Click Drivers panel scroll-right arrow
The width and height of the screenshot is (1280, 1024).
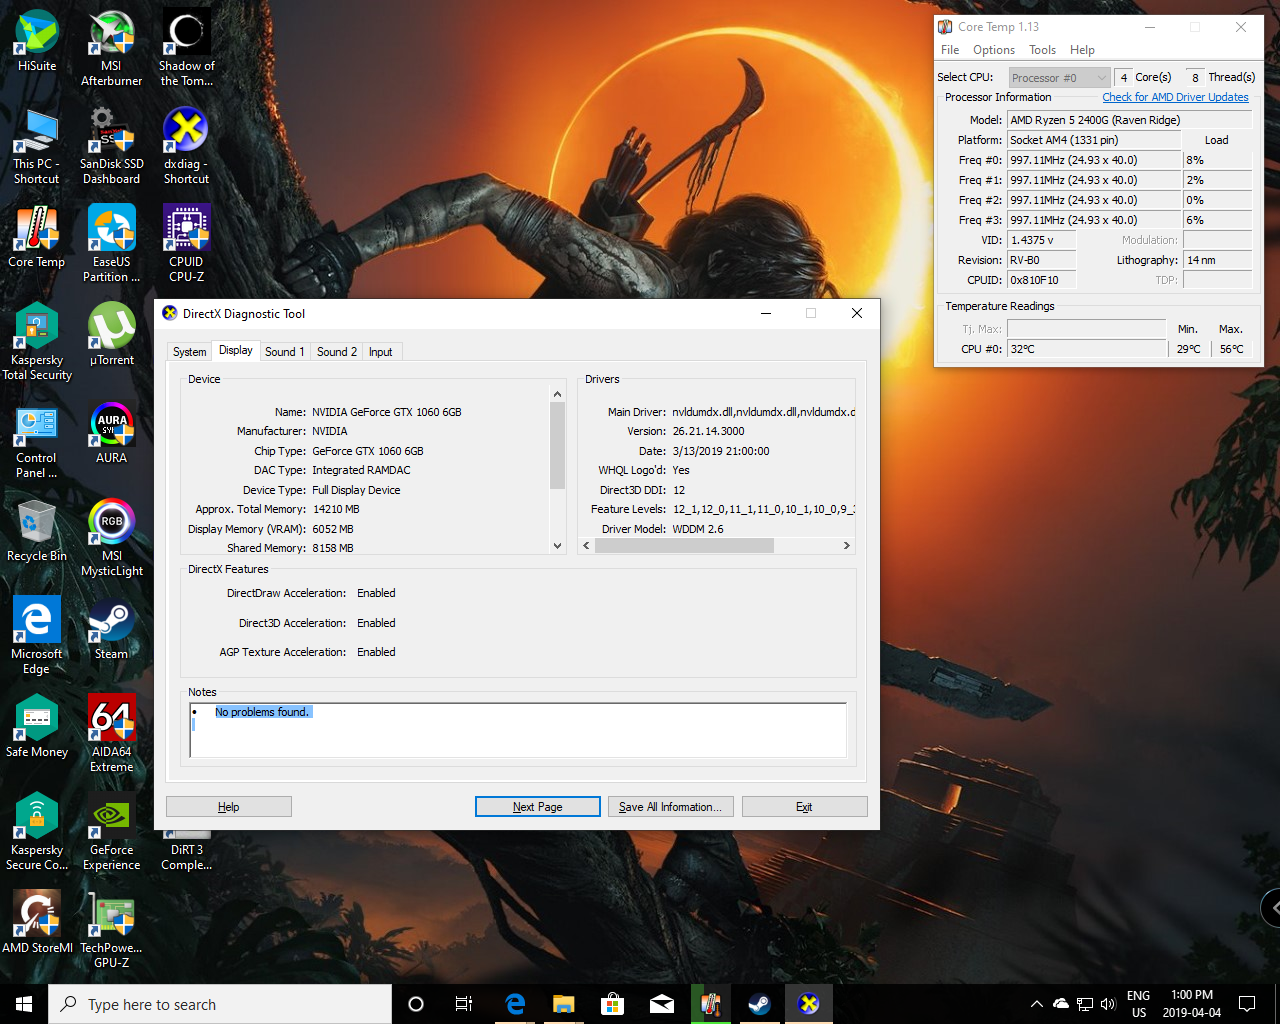[847, 546]
